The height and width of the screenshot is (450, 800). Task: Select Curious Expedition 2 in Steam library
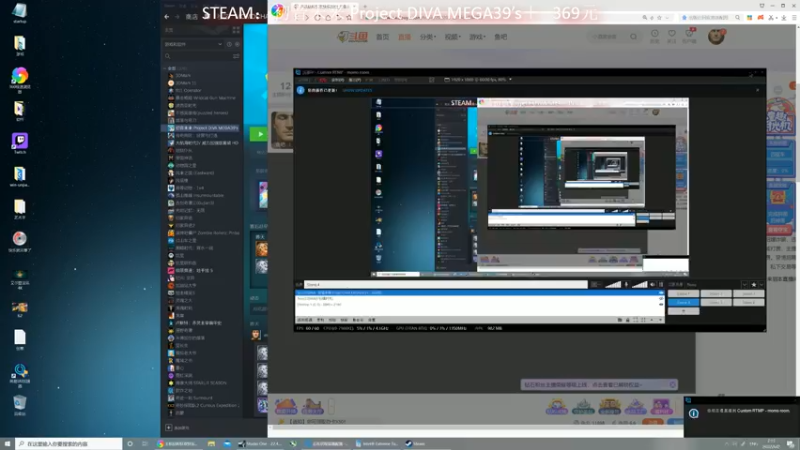[203, 405]
